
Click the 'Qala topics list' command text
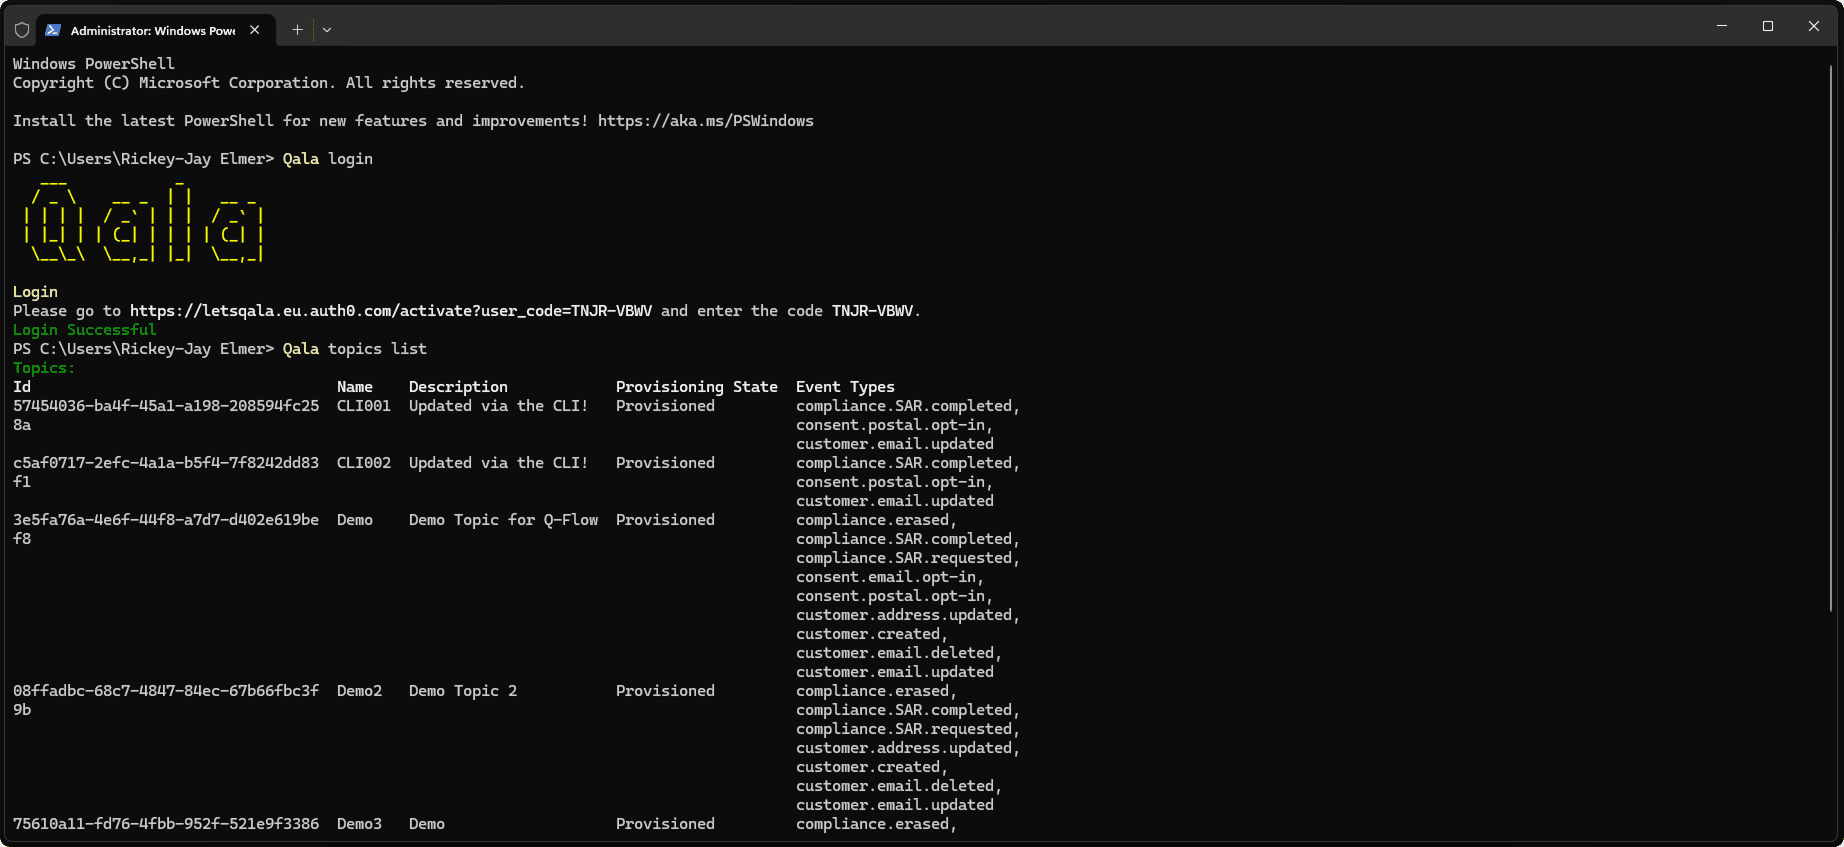coord(354,349)
